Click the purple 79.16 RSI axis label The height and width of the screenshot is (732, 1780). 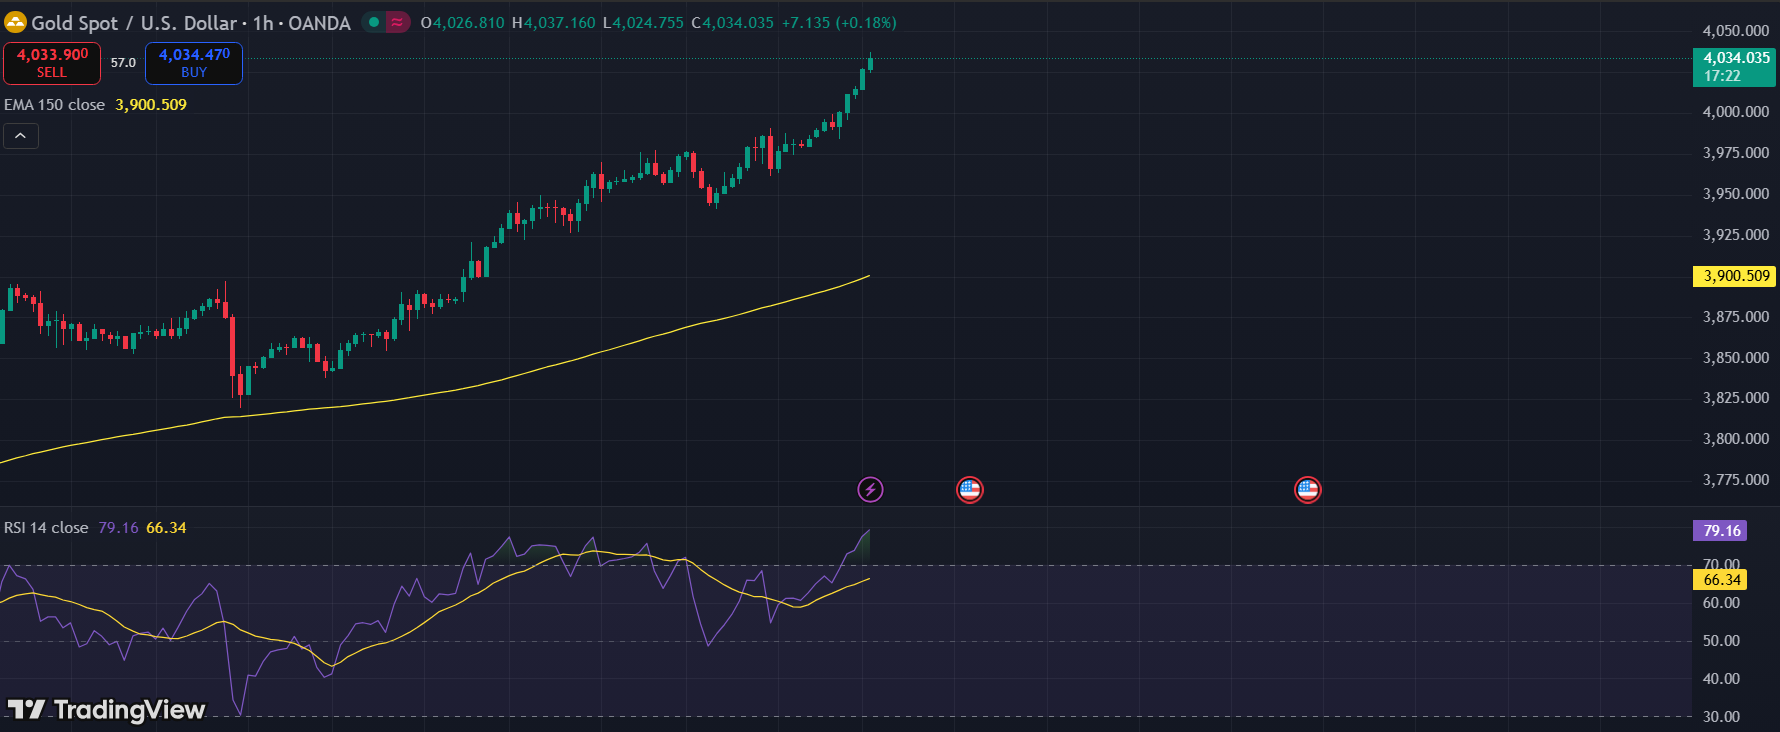(1721, 531)
